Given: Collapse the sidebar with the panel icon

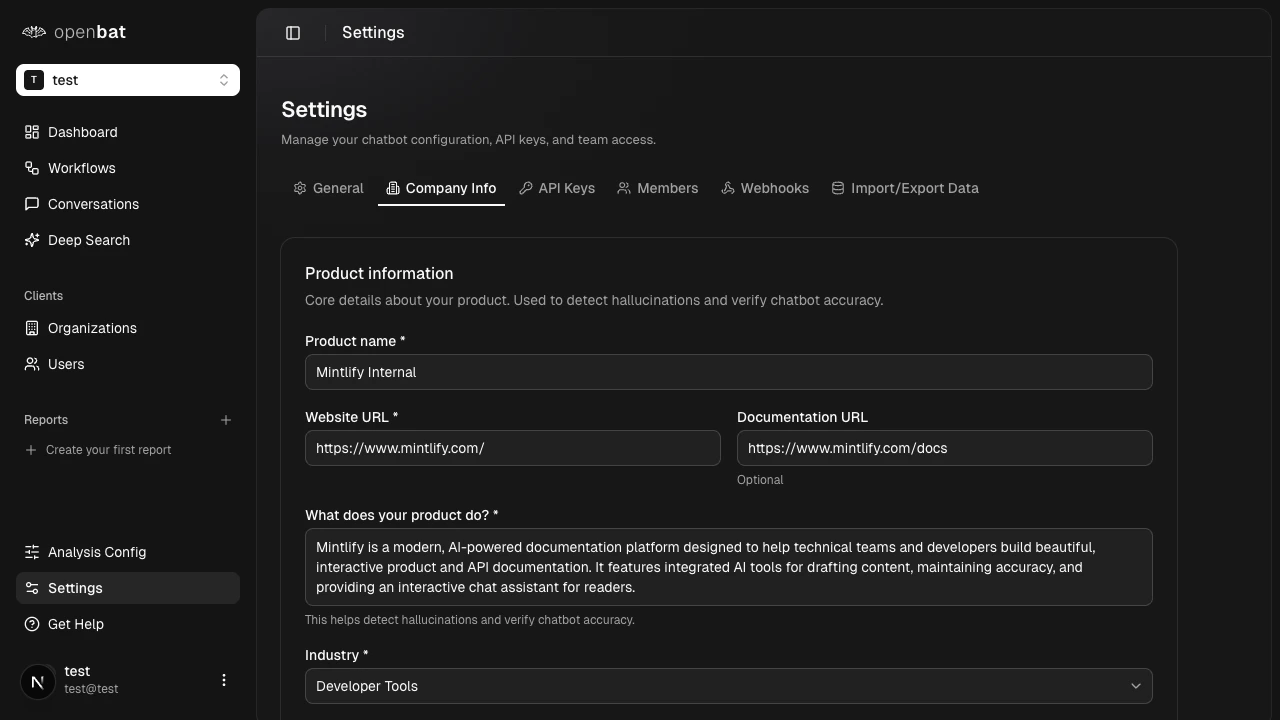Looking at the screenshot, I should [x=293, y=32].
